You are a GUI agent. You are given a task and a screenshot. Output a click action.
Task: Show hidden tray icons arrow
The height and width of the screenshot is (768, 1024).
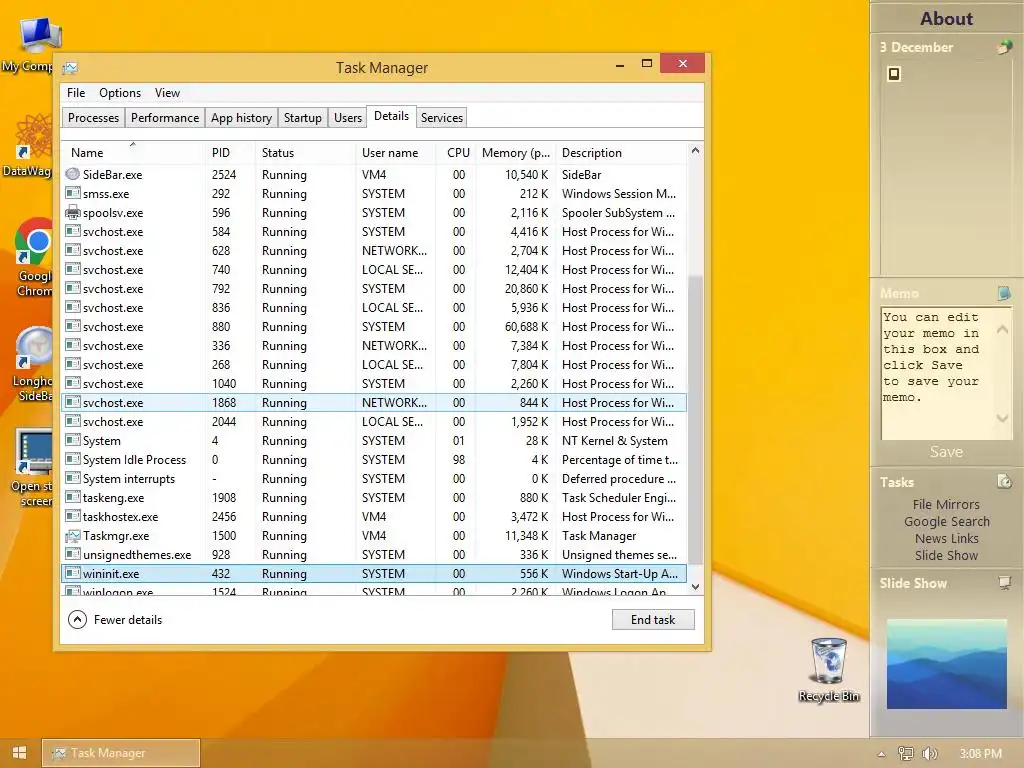point(882,753)
